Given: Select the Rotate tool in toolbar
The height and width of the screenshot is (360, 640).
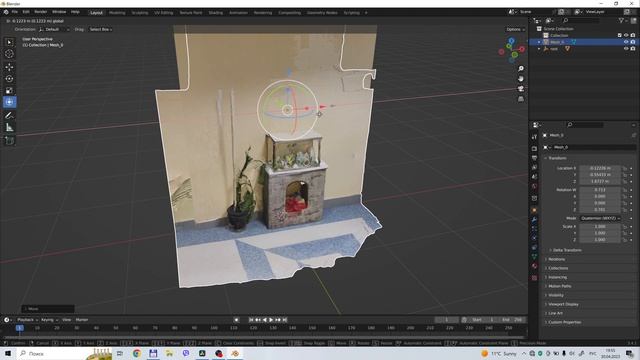Looking at the screenshot, I should pos(9,79).
